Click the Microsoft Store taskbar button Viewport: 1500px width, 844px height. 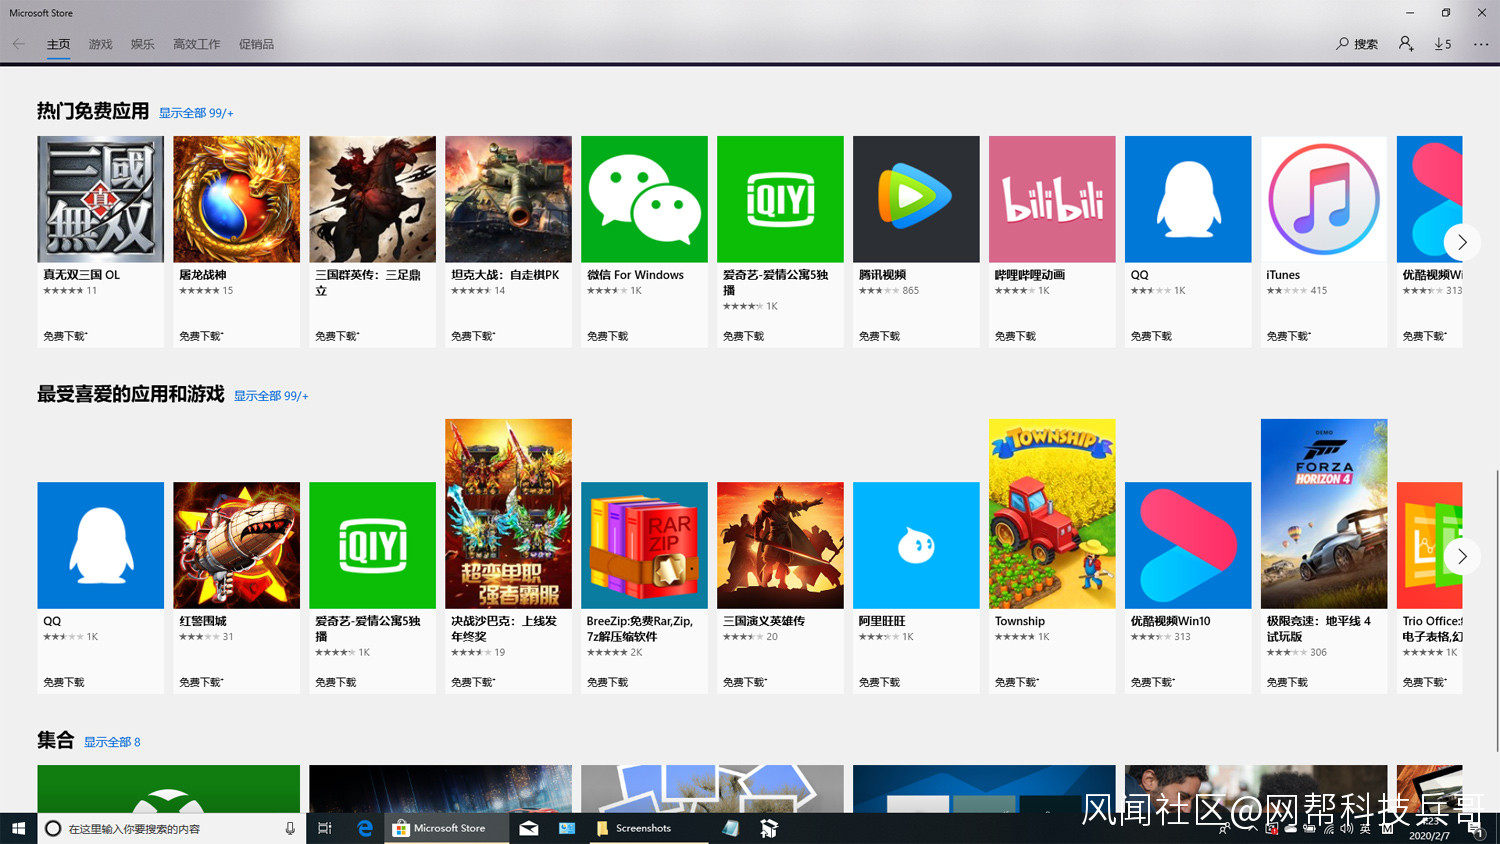coord(445,828)
